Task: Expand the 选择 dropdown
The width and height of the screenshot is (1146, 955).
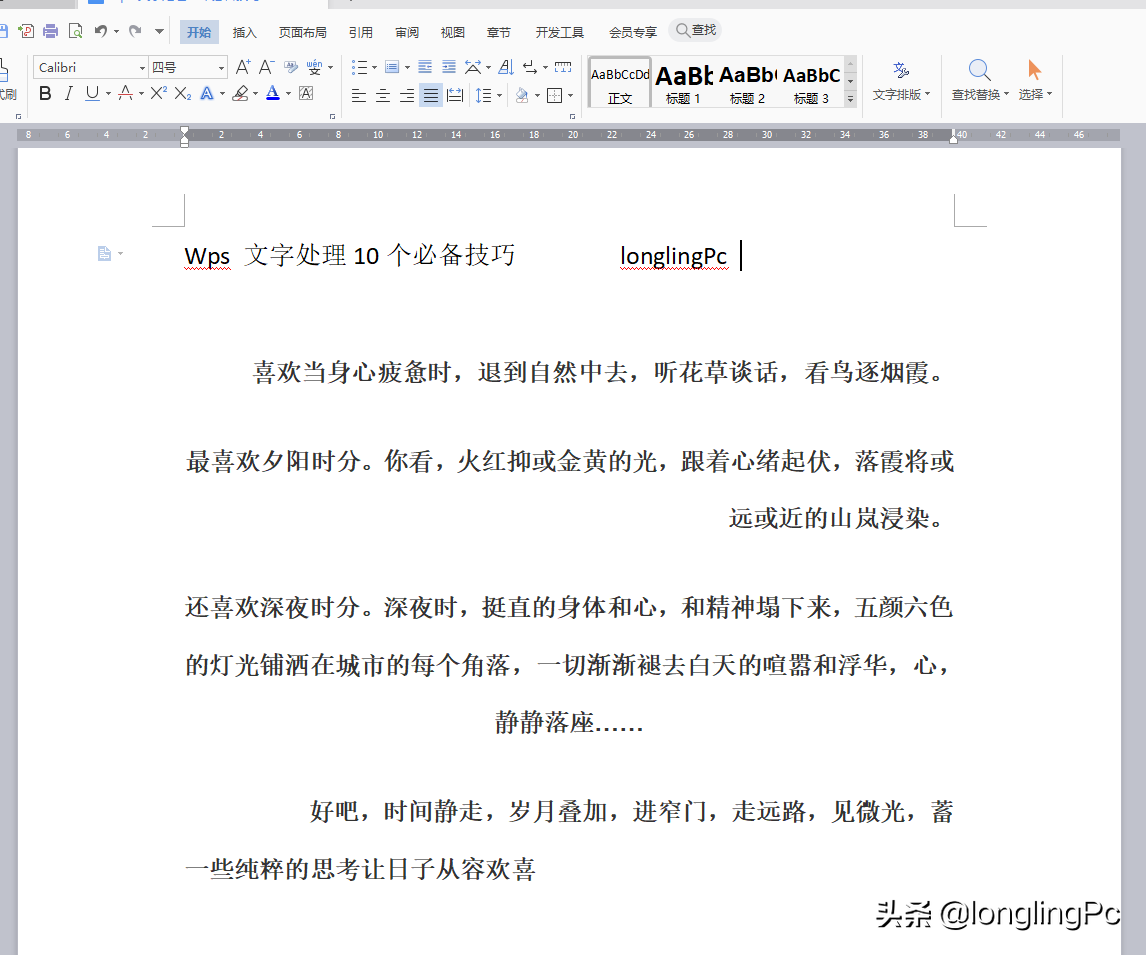Action: 1050,94
